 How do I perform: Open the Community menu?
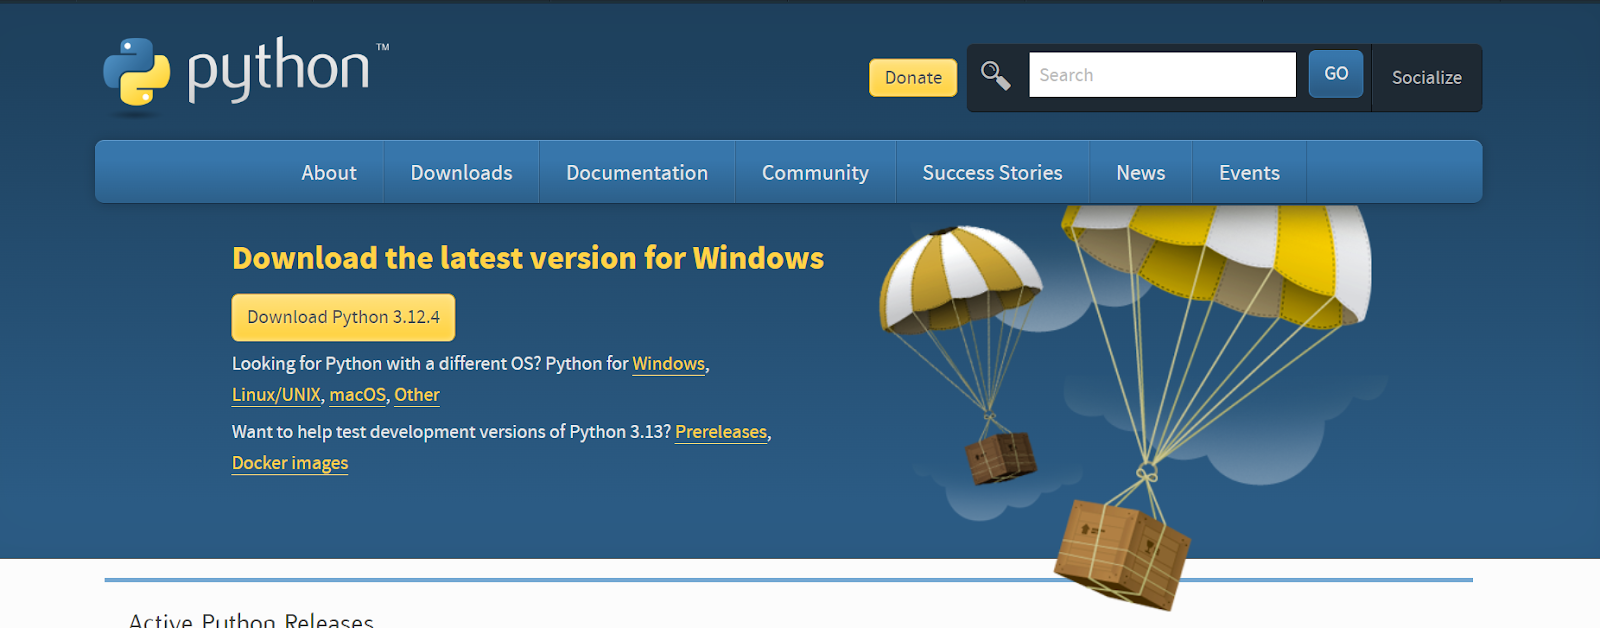815,172
